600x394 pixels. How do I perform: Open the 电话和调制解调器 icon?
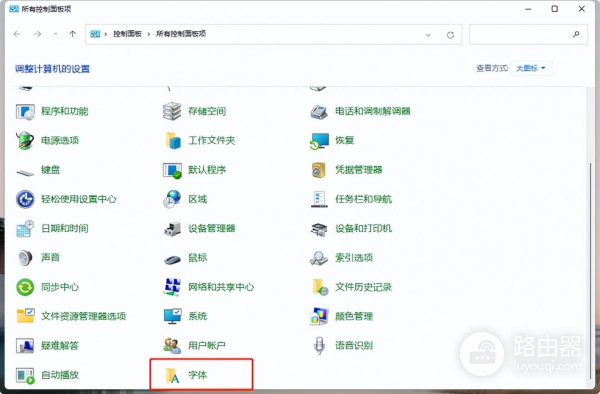(319, 112)
